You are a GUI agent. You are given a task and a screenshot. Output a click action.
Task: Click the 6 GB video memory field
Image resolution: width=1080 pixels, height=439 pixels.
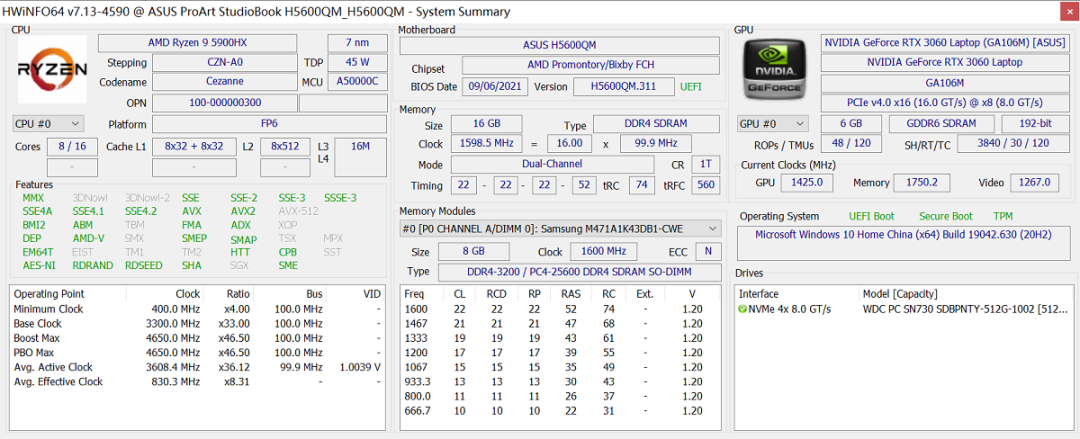[851, 124]
